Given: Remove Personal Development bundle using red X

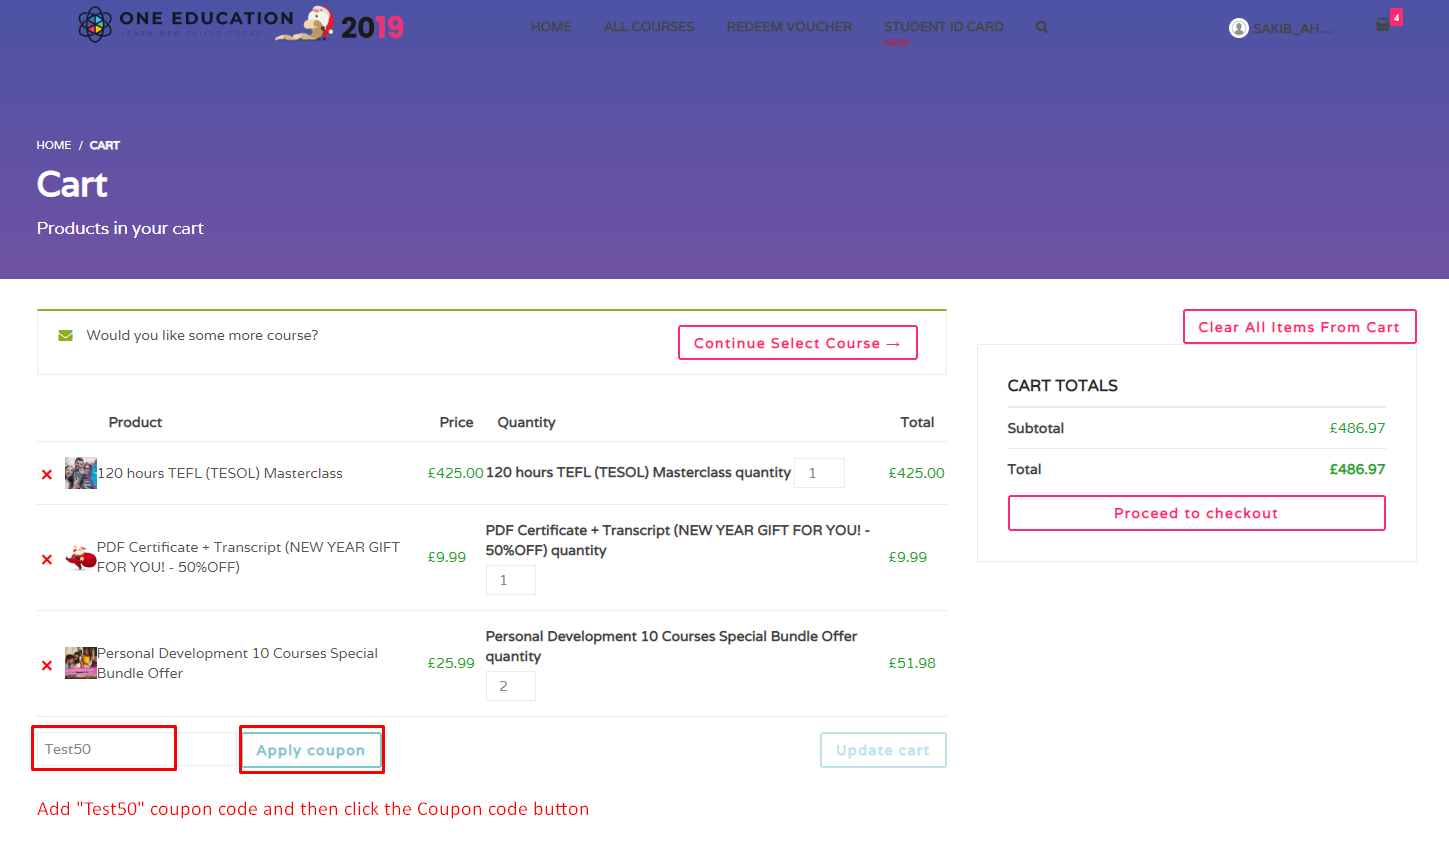Looking at the screenshot, I should 46,664.
